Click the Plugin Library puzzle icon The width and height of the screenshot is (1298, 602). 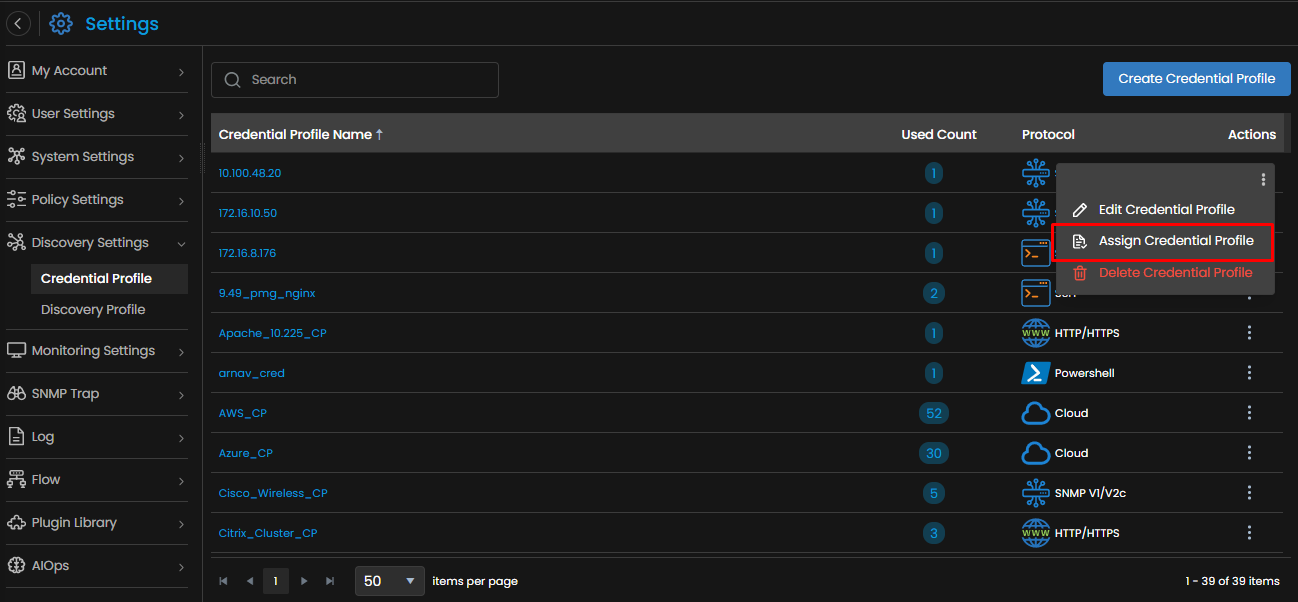(x=16, y=523)
